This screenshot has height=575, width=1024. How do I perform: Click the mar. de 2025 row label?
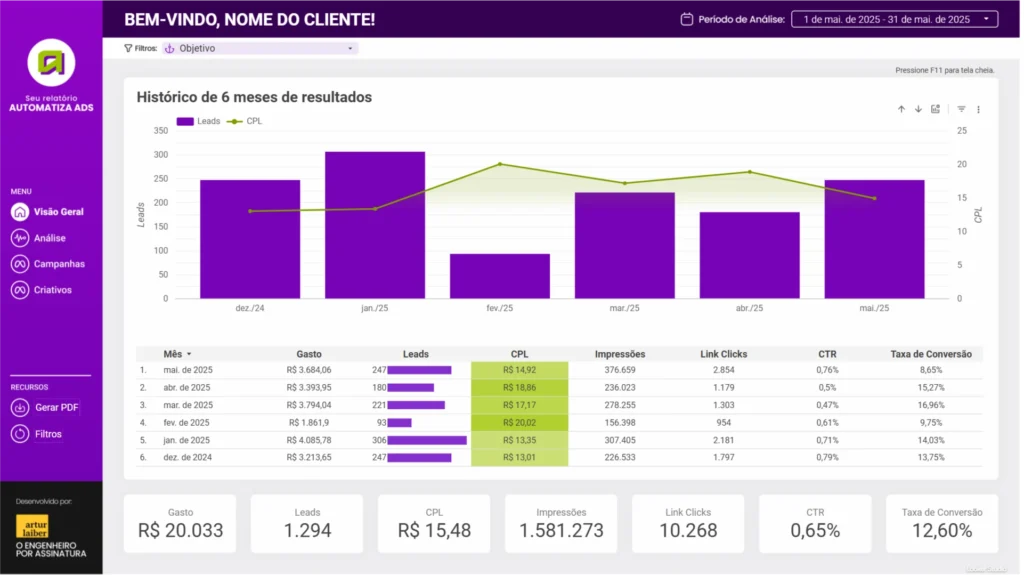187,405
